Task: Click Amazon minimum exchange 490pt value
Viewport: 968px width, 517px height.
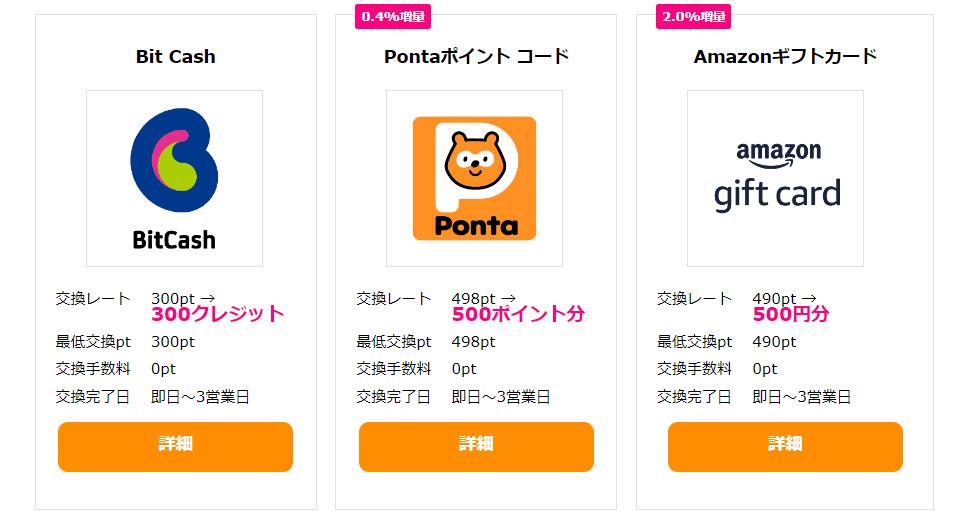Action: pyautogui.click(x=774, y=342)
